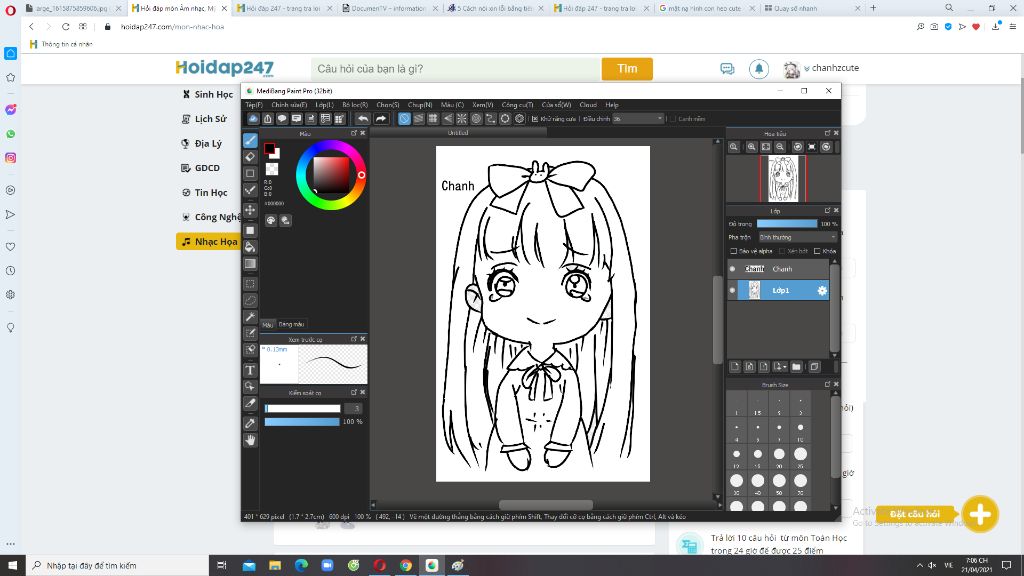Screen dimensions: 1024x576
Task: Enable the radial snap icon
Action: 462,119
